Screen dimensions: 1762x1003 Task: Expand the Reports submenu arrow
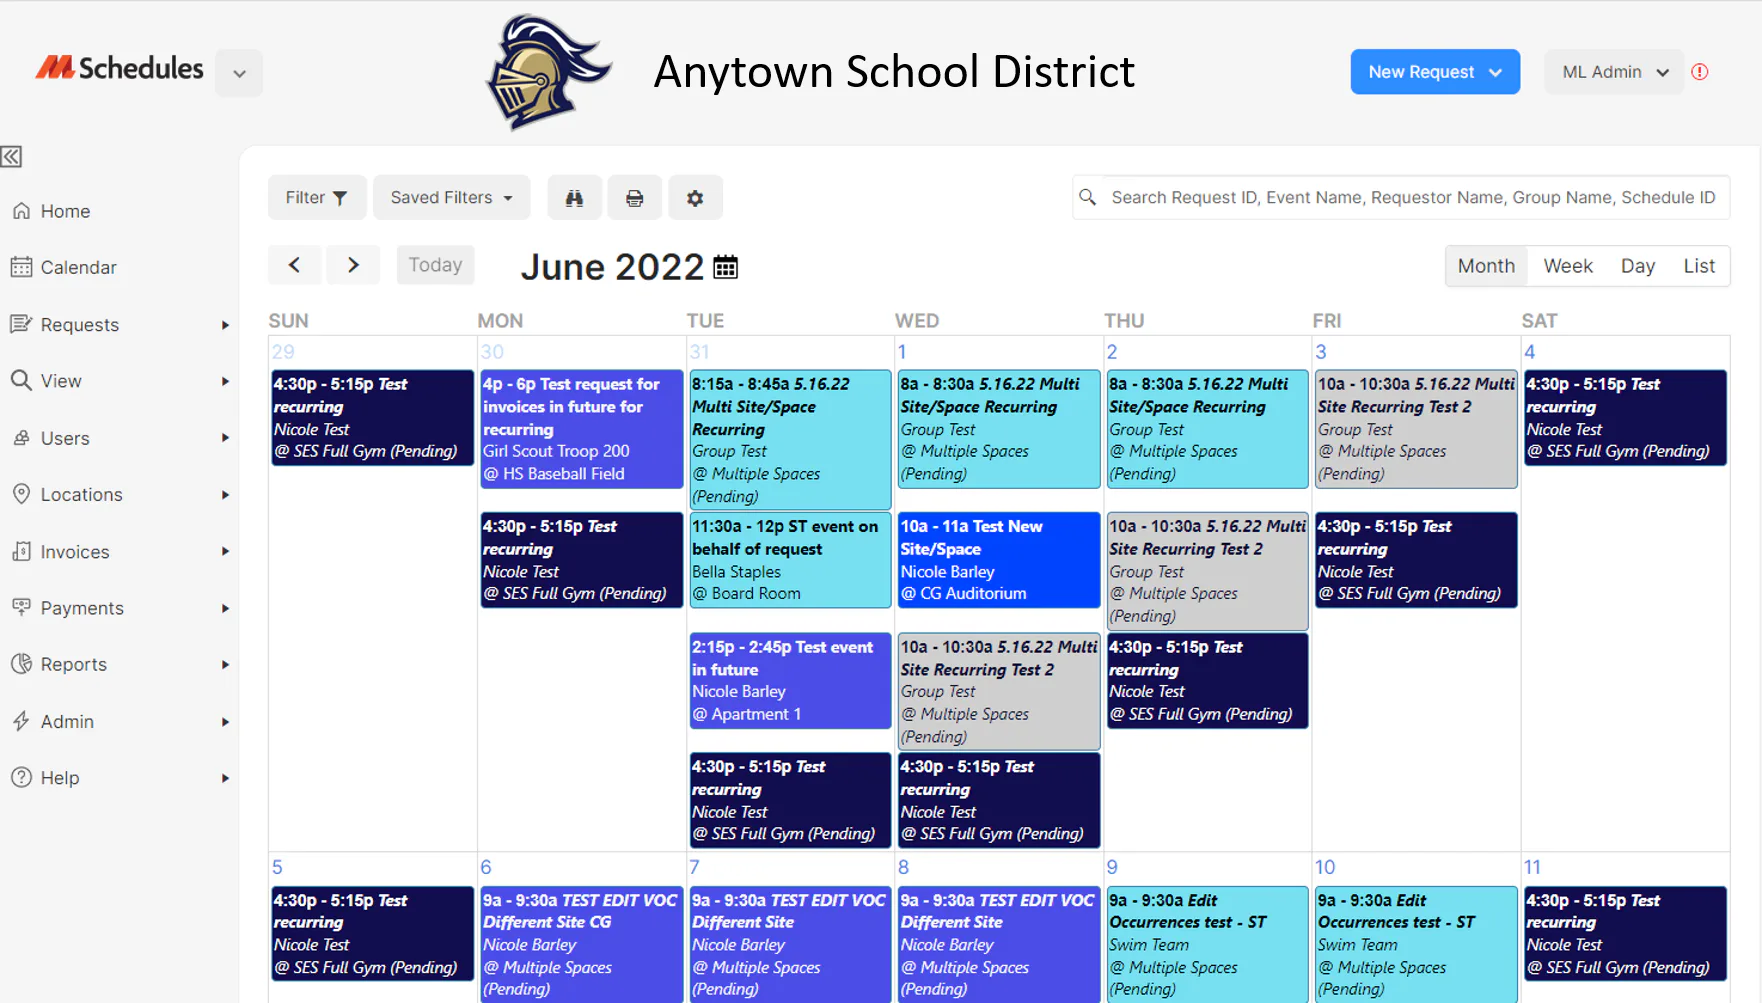pos(225,665)
